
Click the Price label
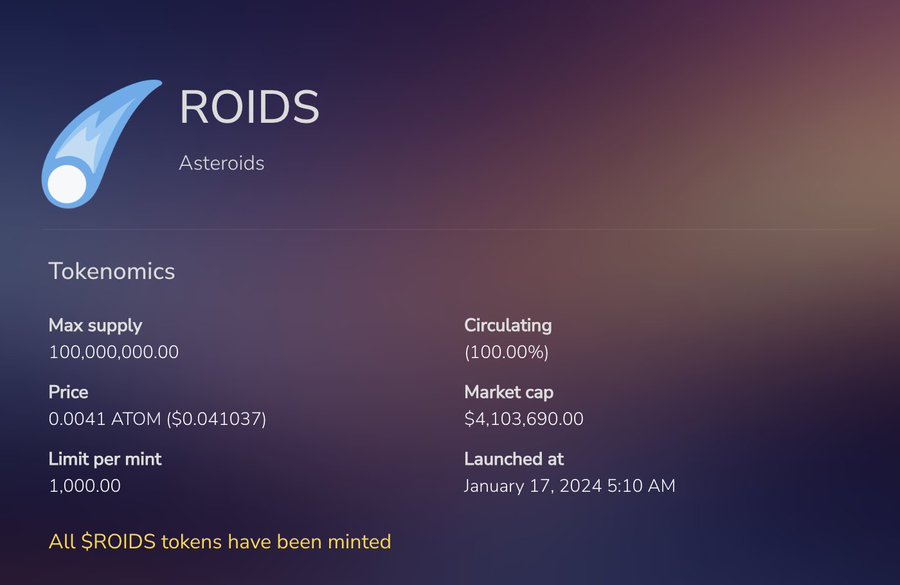click(68, 392)
